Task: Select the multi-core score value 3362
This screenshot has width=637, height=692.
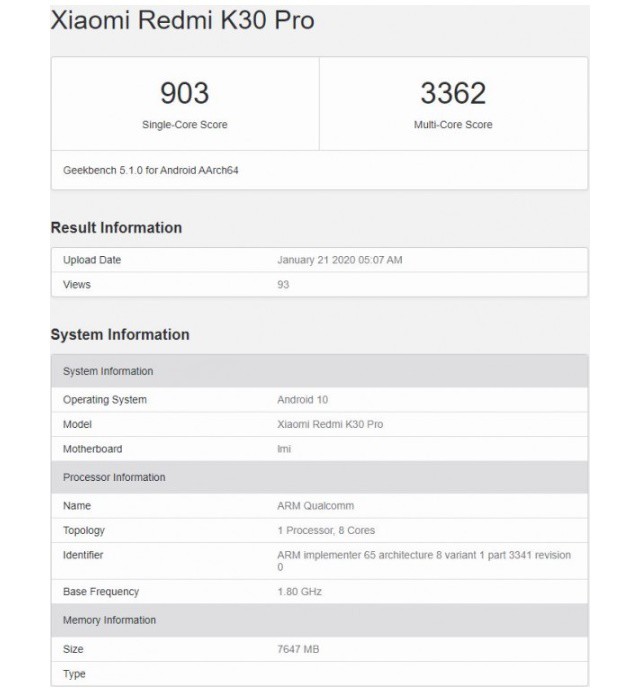Action: tap(453, 93)
